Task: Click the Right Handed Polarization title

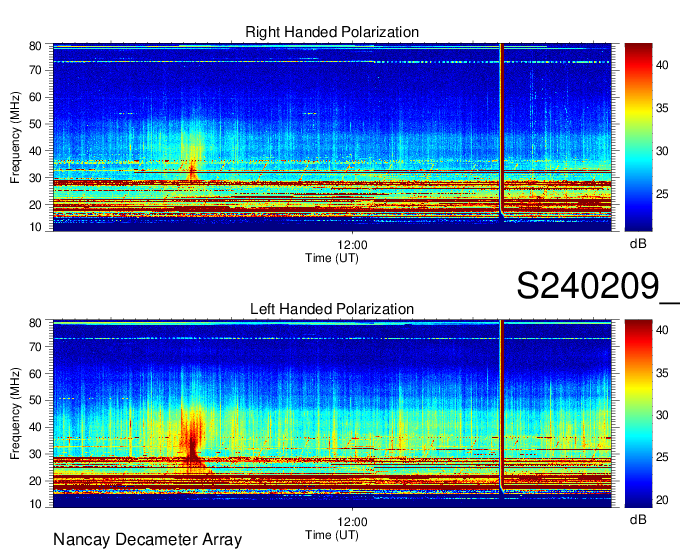Action: (332, 32)
